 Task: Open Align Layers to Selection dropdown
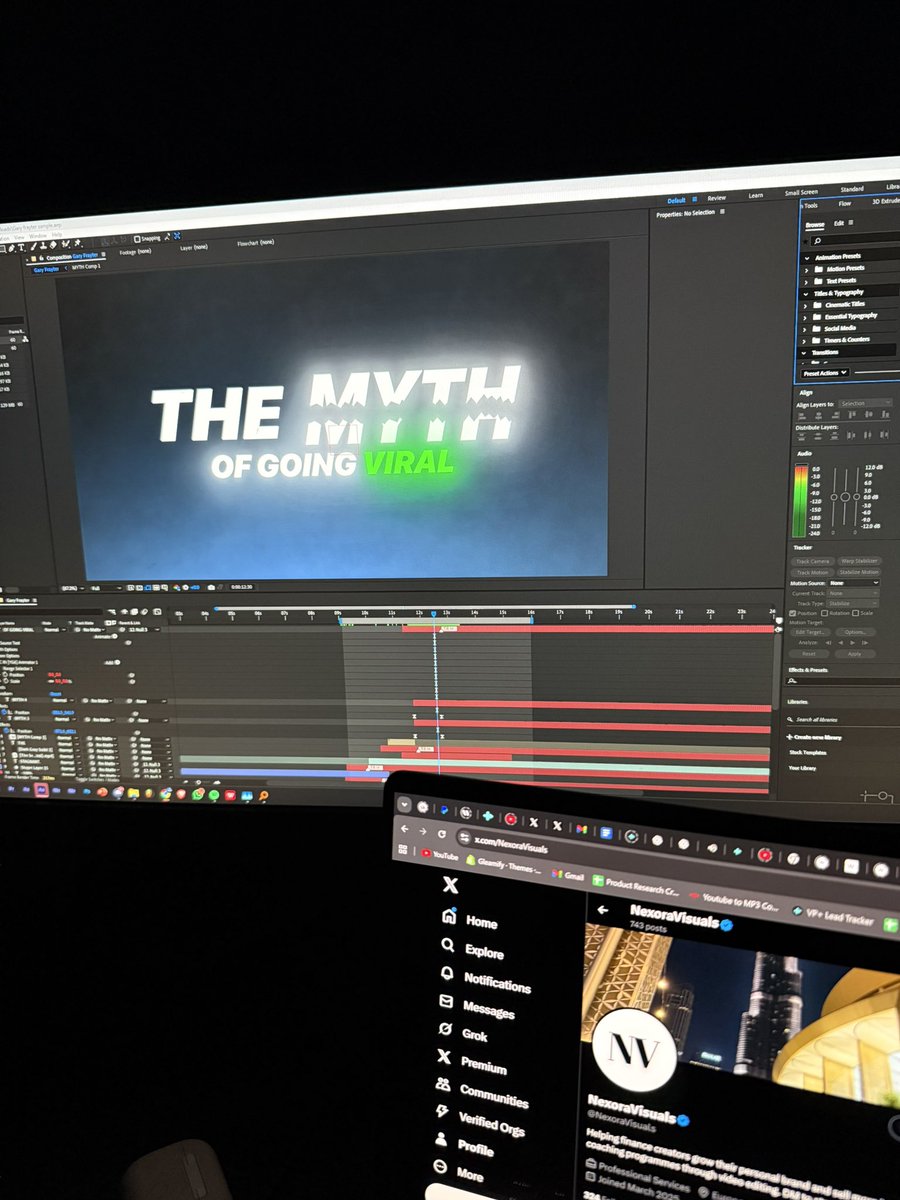pos(865,403)
